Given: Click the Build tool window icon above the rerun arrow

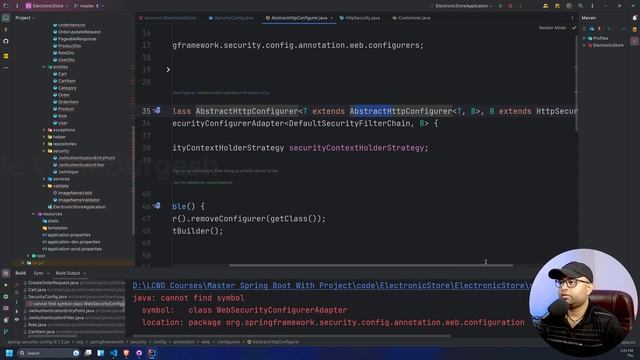Looking at the screenshot, I should coord(6,273).
